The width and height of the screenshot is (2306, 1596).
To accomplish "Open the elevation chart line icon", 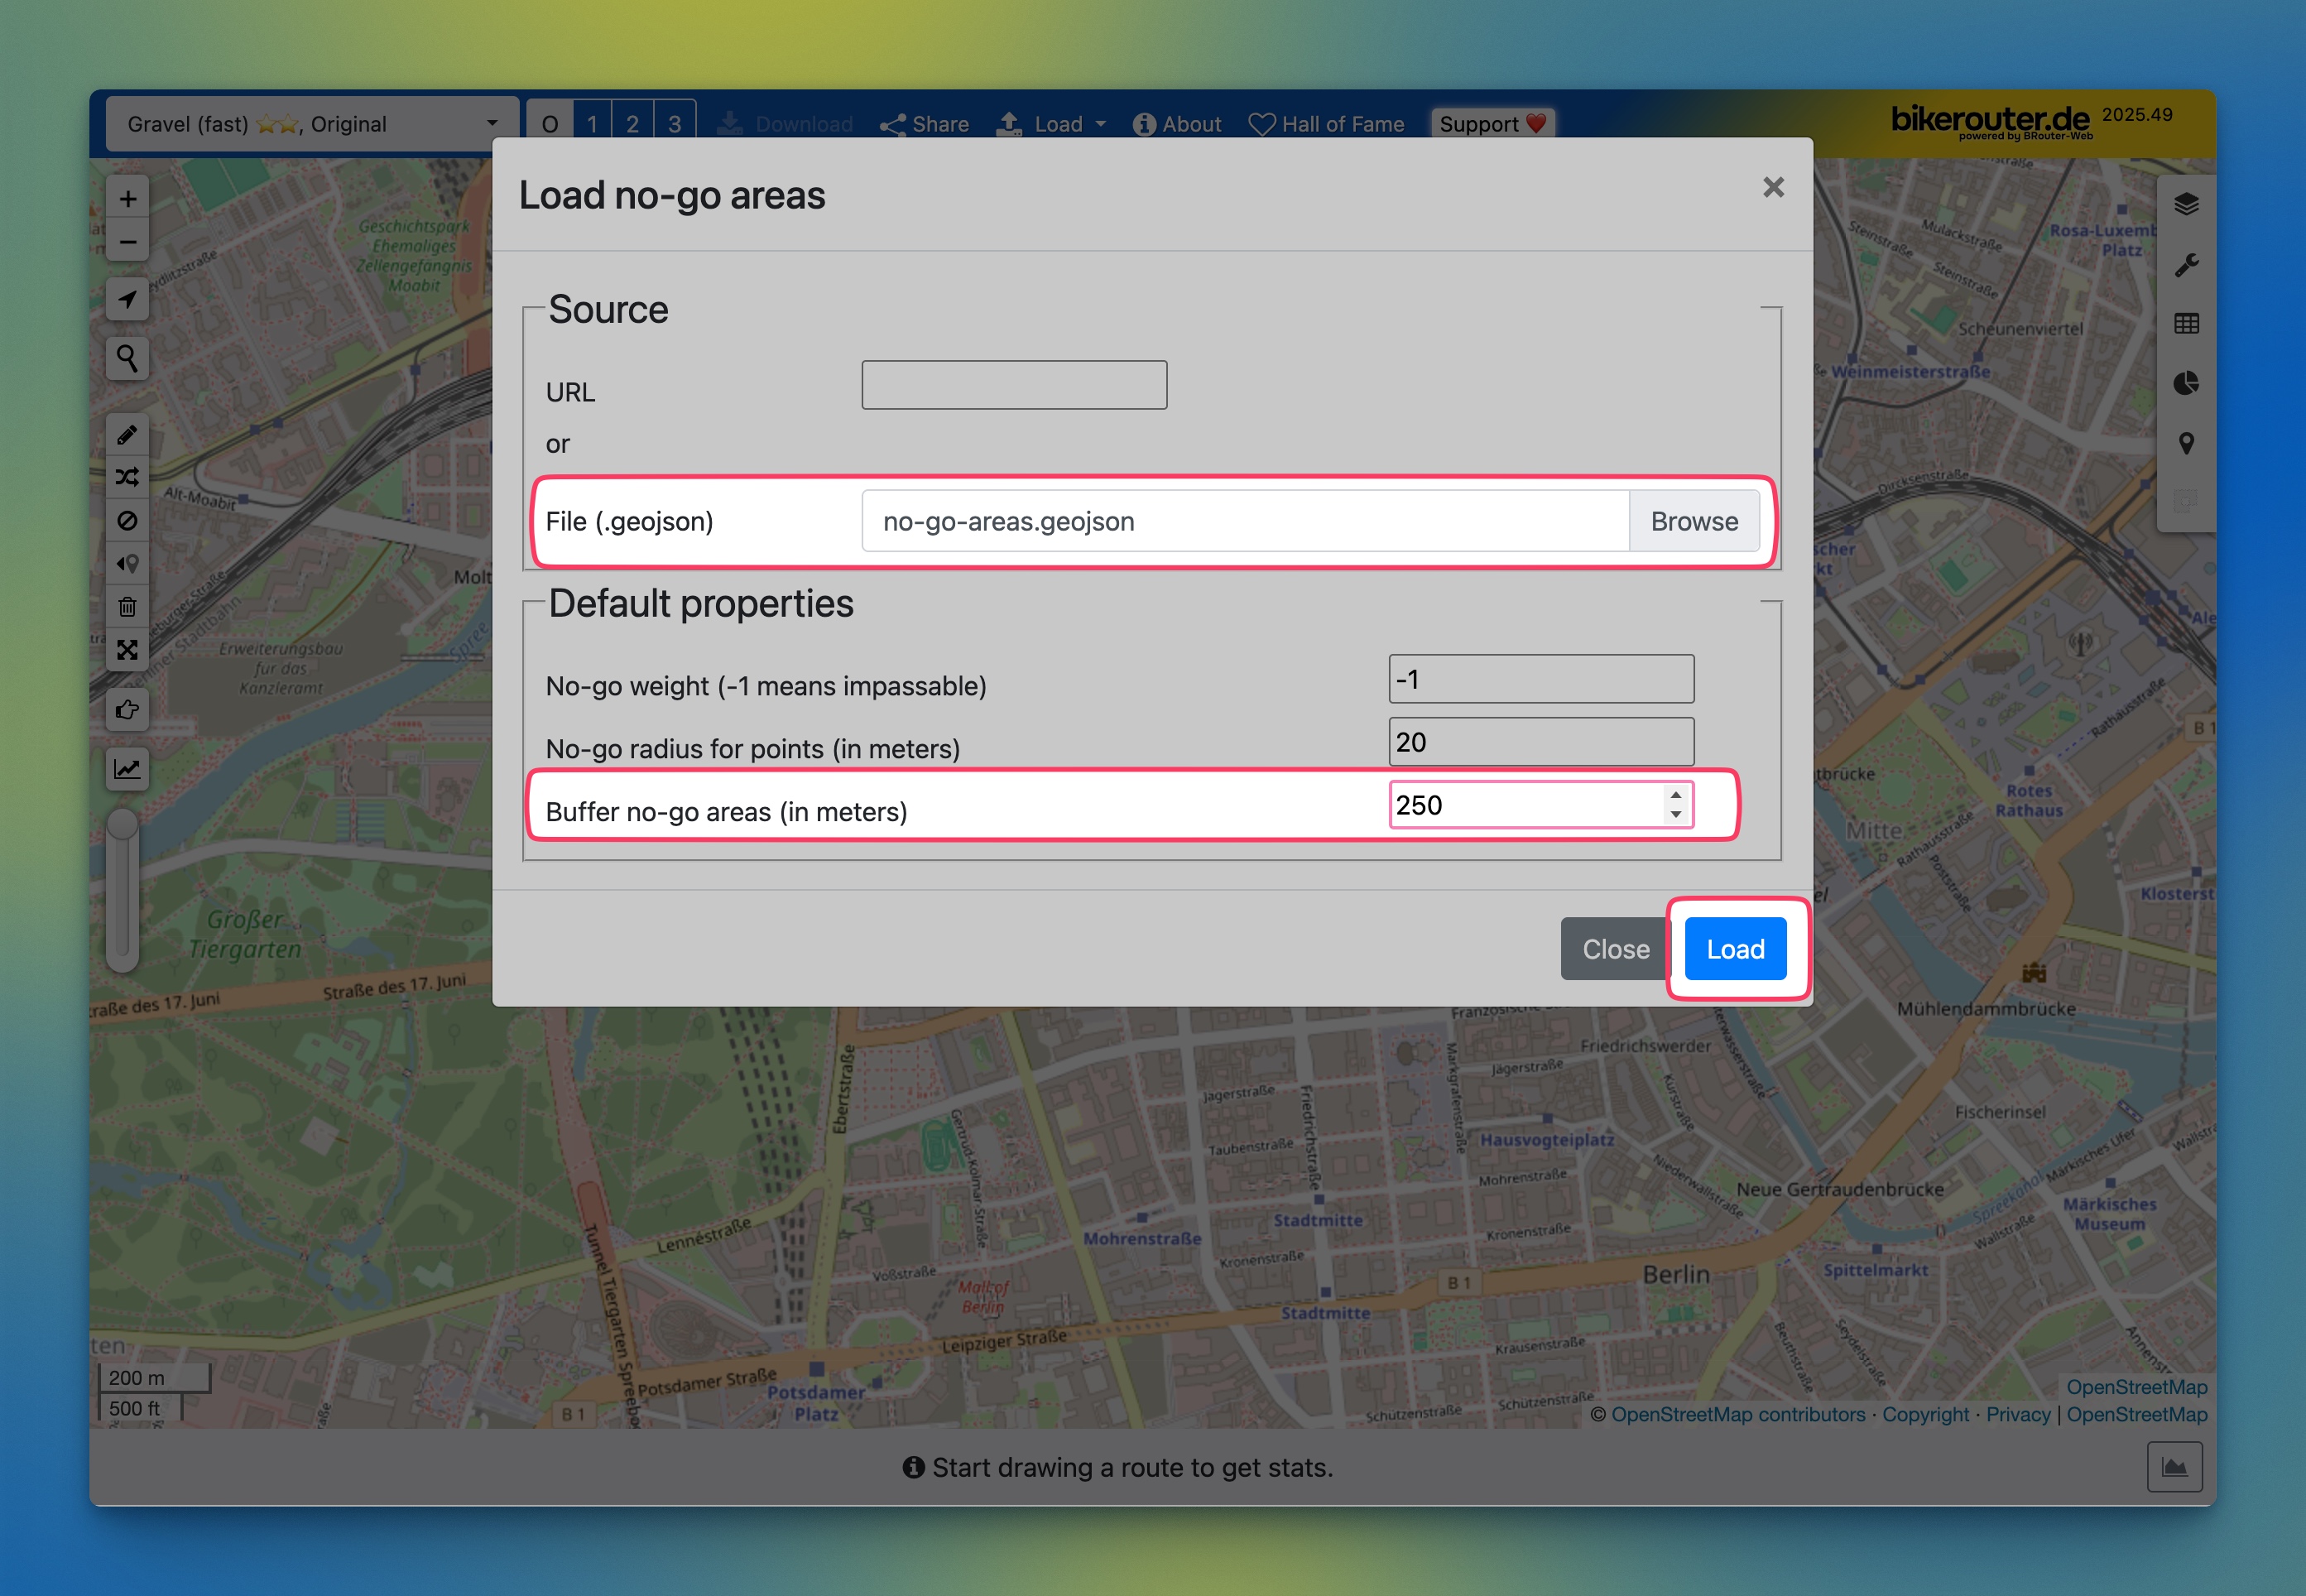I will point(127,768).
